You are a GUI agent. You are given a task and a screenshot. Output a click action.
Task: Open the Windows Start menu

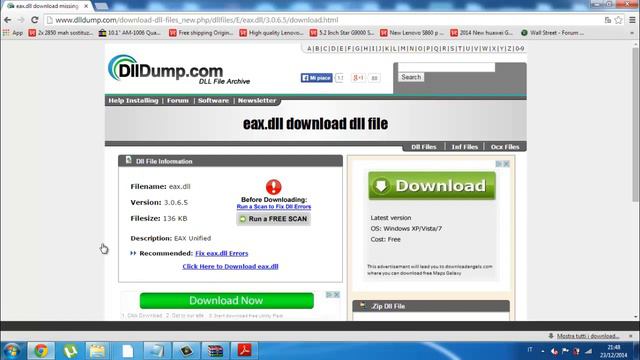click(12, 351)
